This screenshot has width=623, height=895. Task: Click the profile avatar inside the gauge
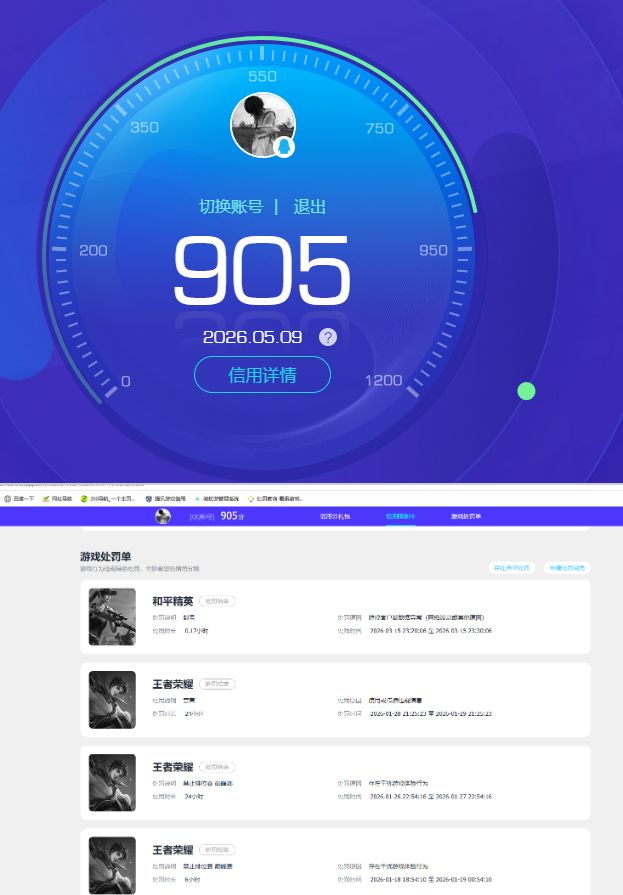coord(263,125)
